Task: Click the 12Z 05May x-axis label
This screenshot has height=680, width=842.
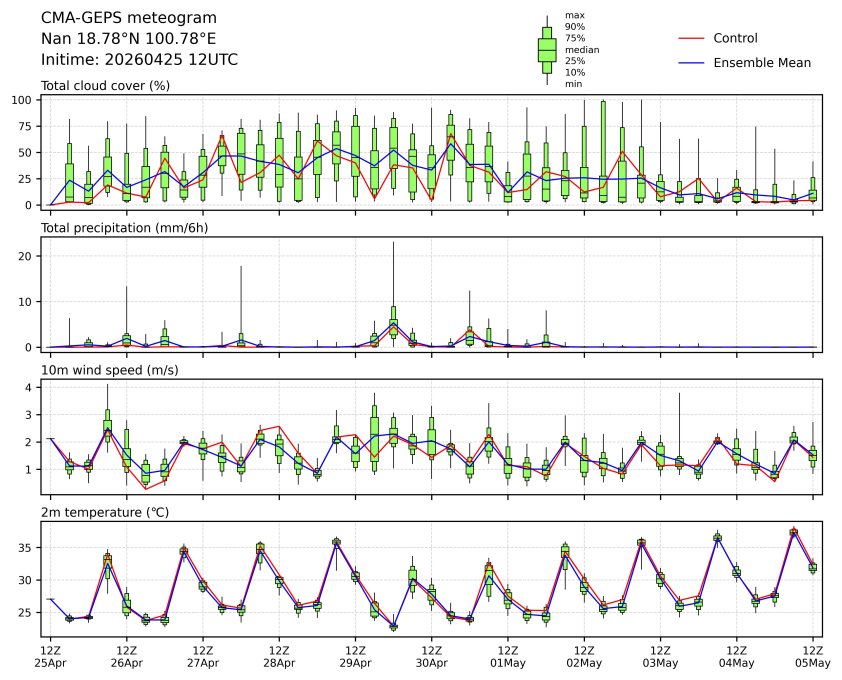Action: tap(812, 655)
